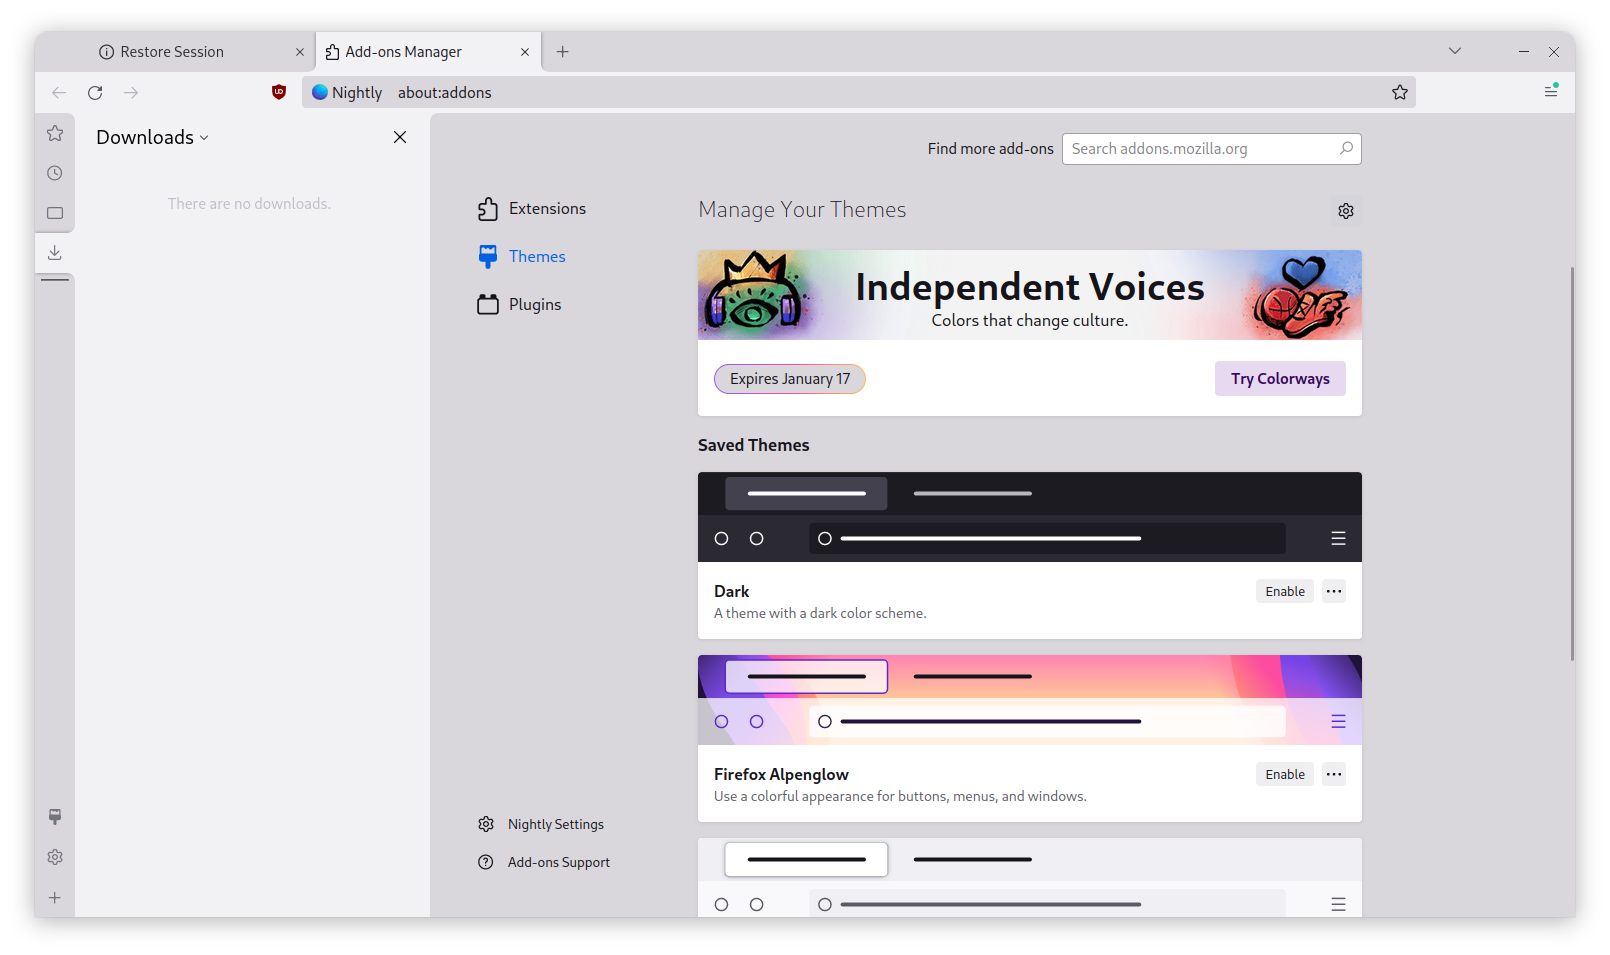Enable the Dark theme
This screenshot has height=955, width=1610.
(x=1285, y=591)
